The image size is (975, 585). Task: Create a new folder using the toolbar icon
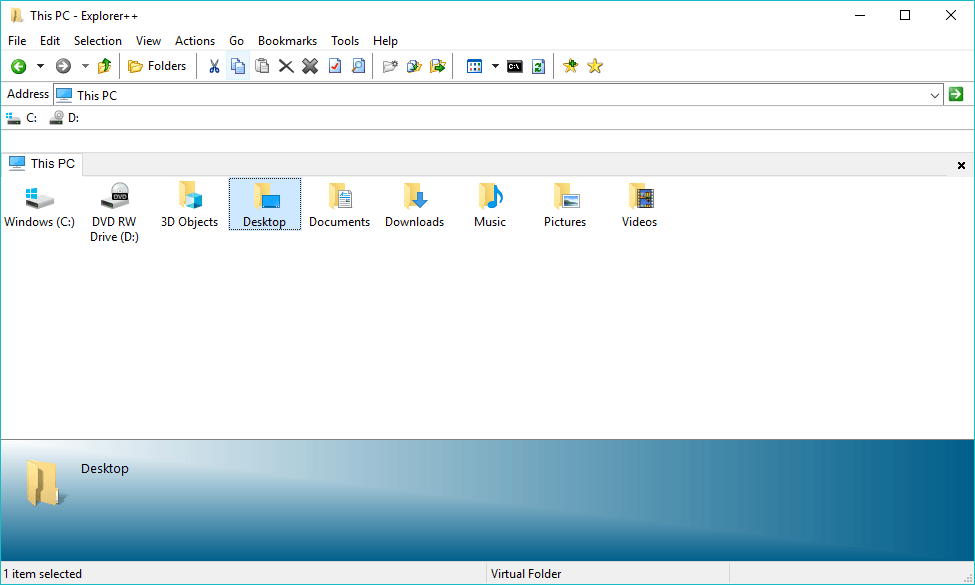(391, 66)
